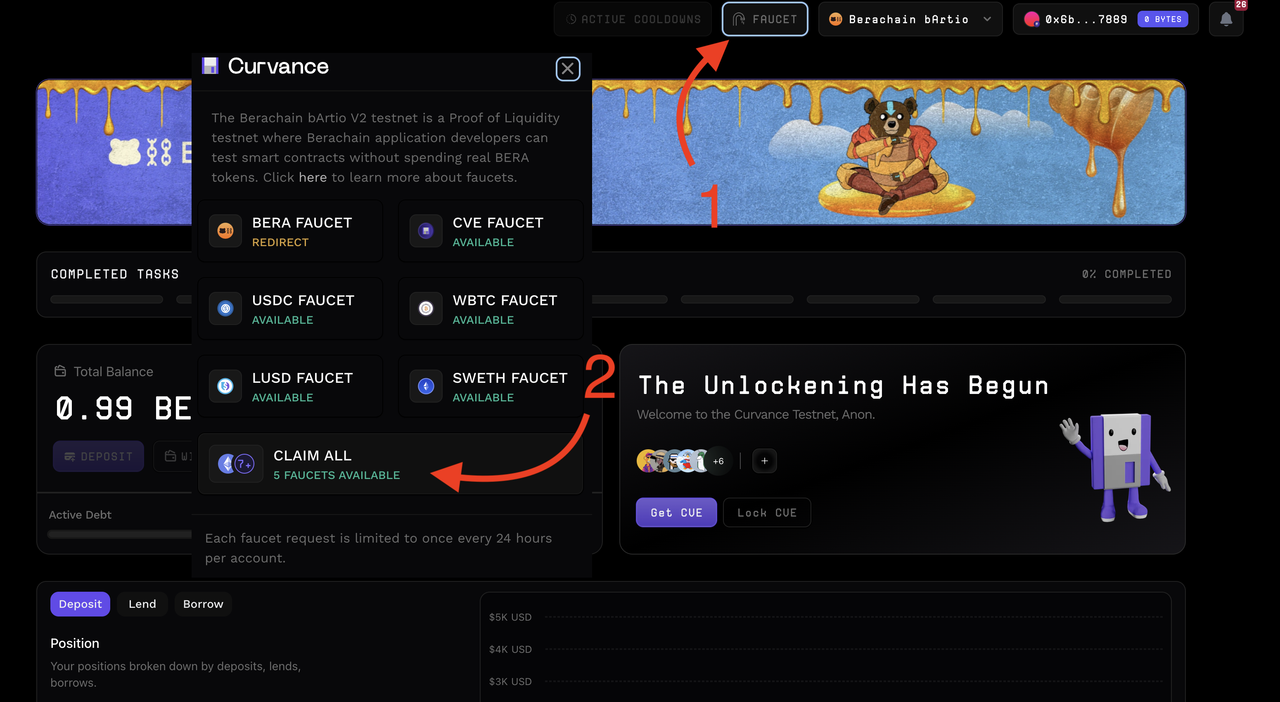Click the 5 FAUCETS AVAILABLE status text
This screenshot has height=702, width=1280.
(337, 475)
